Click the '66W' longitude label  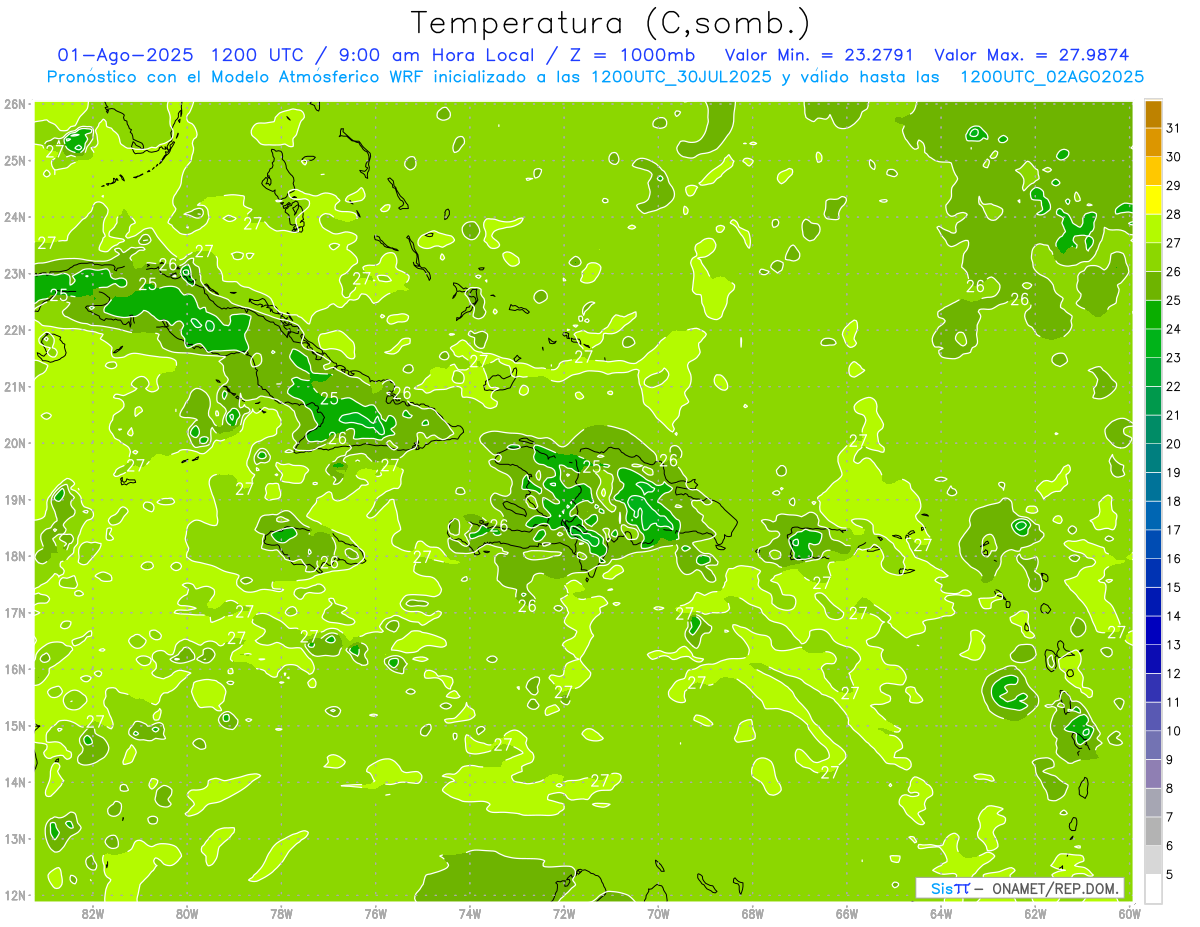847,913
